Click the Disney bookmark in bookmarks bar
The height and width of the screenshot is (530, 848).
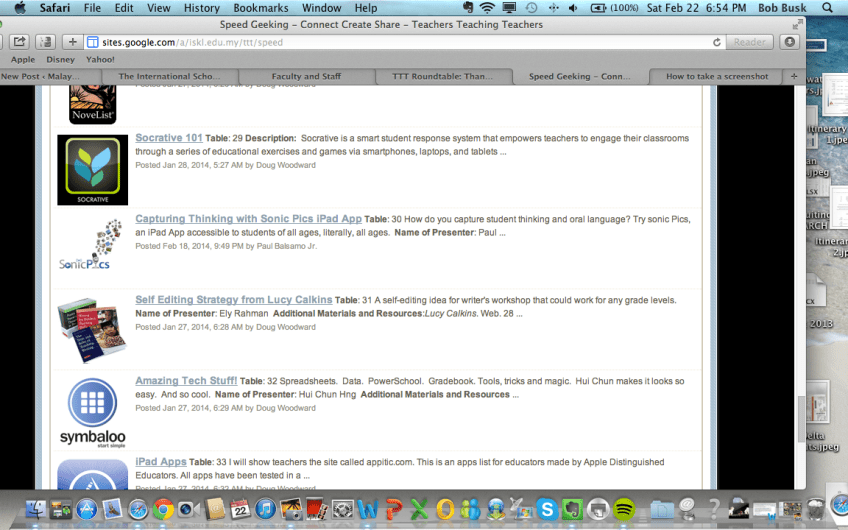pos(60,60)
